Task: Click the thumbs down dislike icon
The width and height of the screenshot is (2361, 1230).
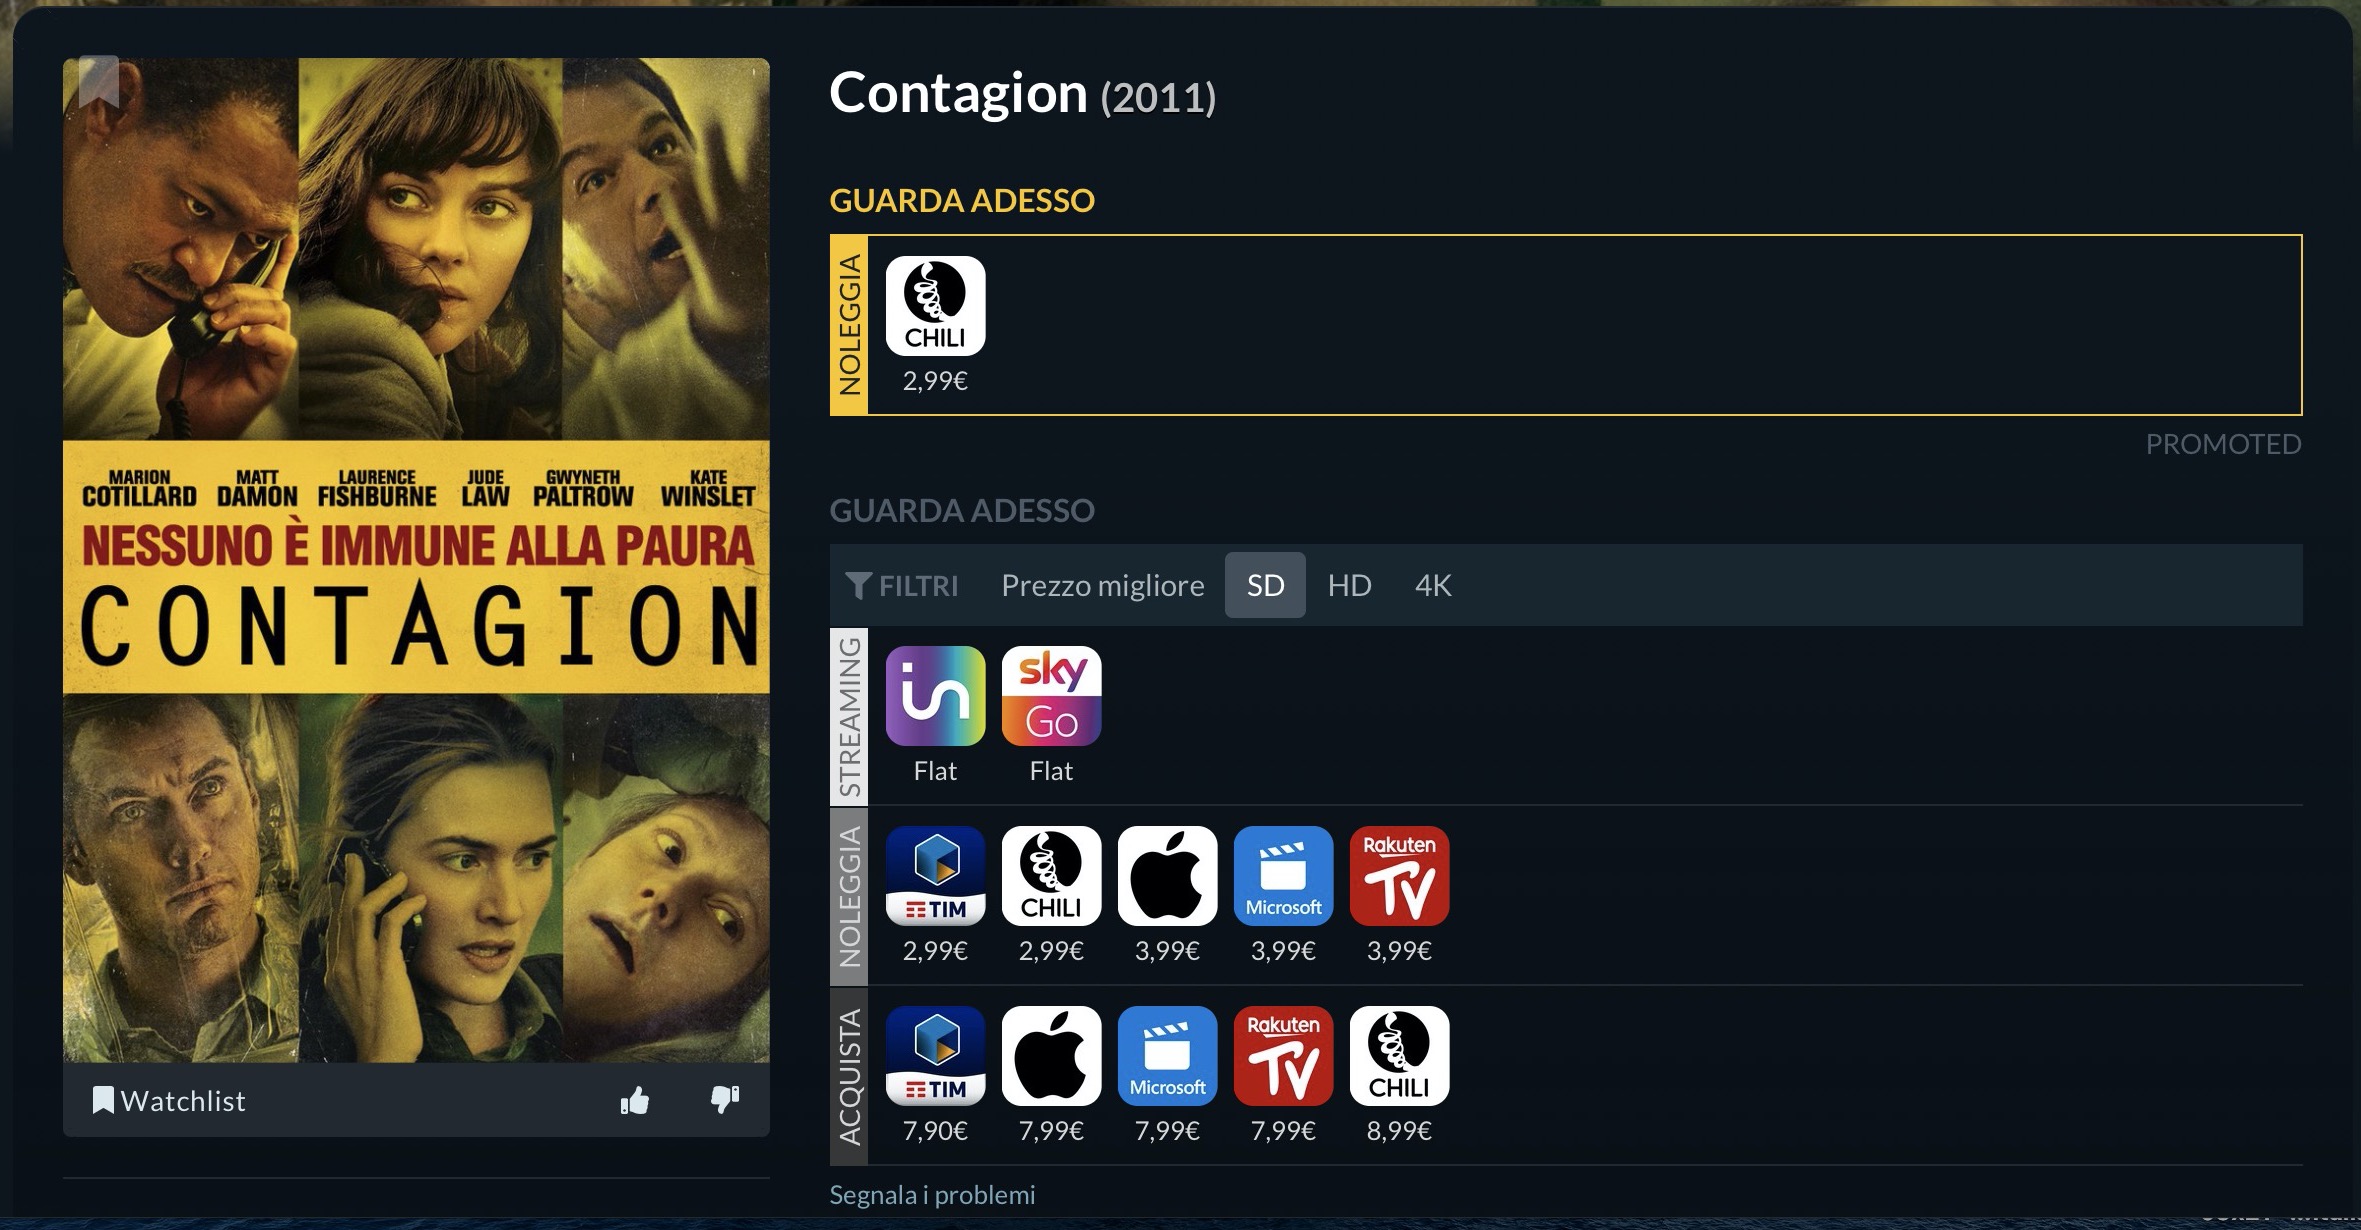Action: tap(725, 1101)
